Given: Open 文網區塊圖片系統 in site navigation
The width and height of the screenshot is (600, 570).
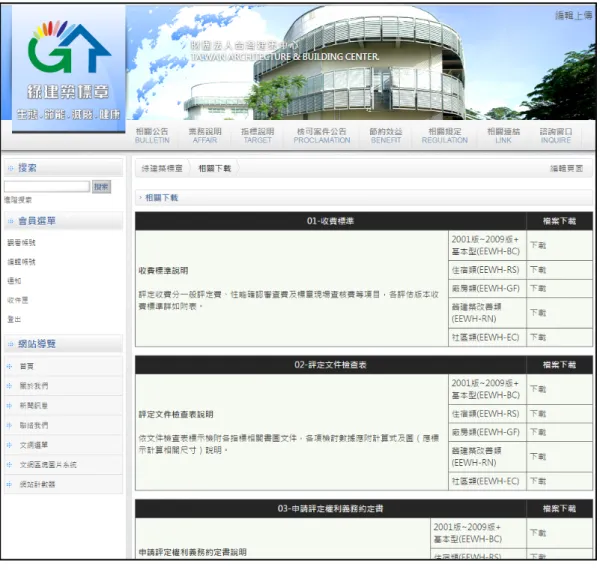Looking at the screenshot, I should click(48, 465).
